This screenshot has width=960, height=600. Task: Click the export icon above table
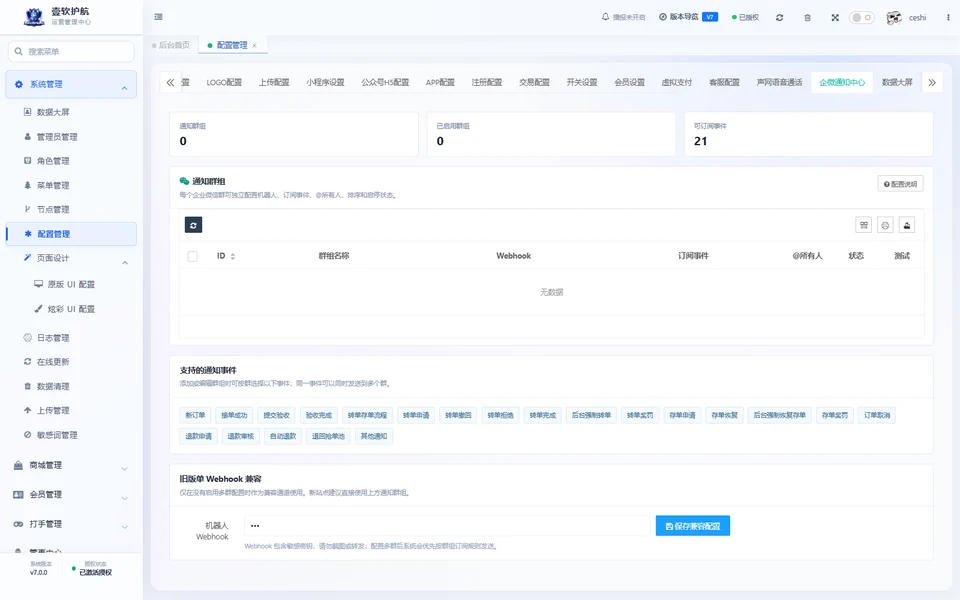point(907,225)
